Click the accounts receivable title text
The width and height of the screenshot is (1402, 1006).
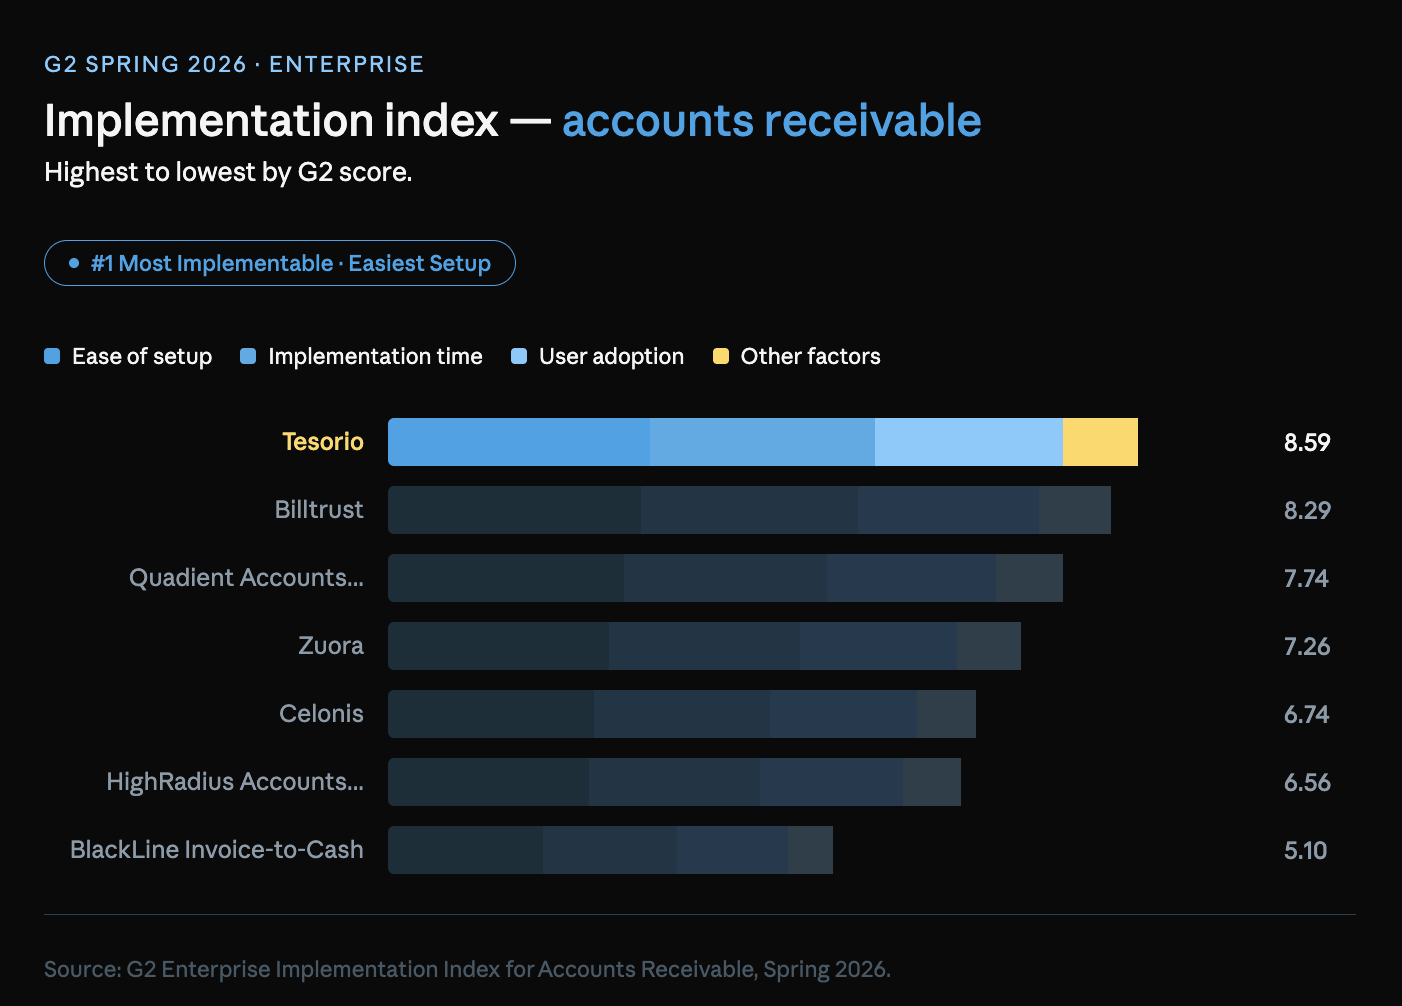pyautogui.click(x=771, y=121)
